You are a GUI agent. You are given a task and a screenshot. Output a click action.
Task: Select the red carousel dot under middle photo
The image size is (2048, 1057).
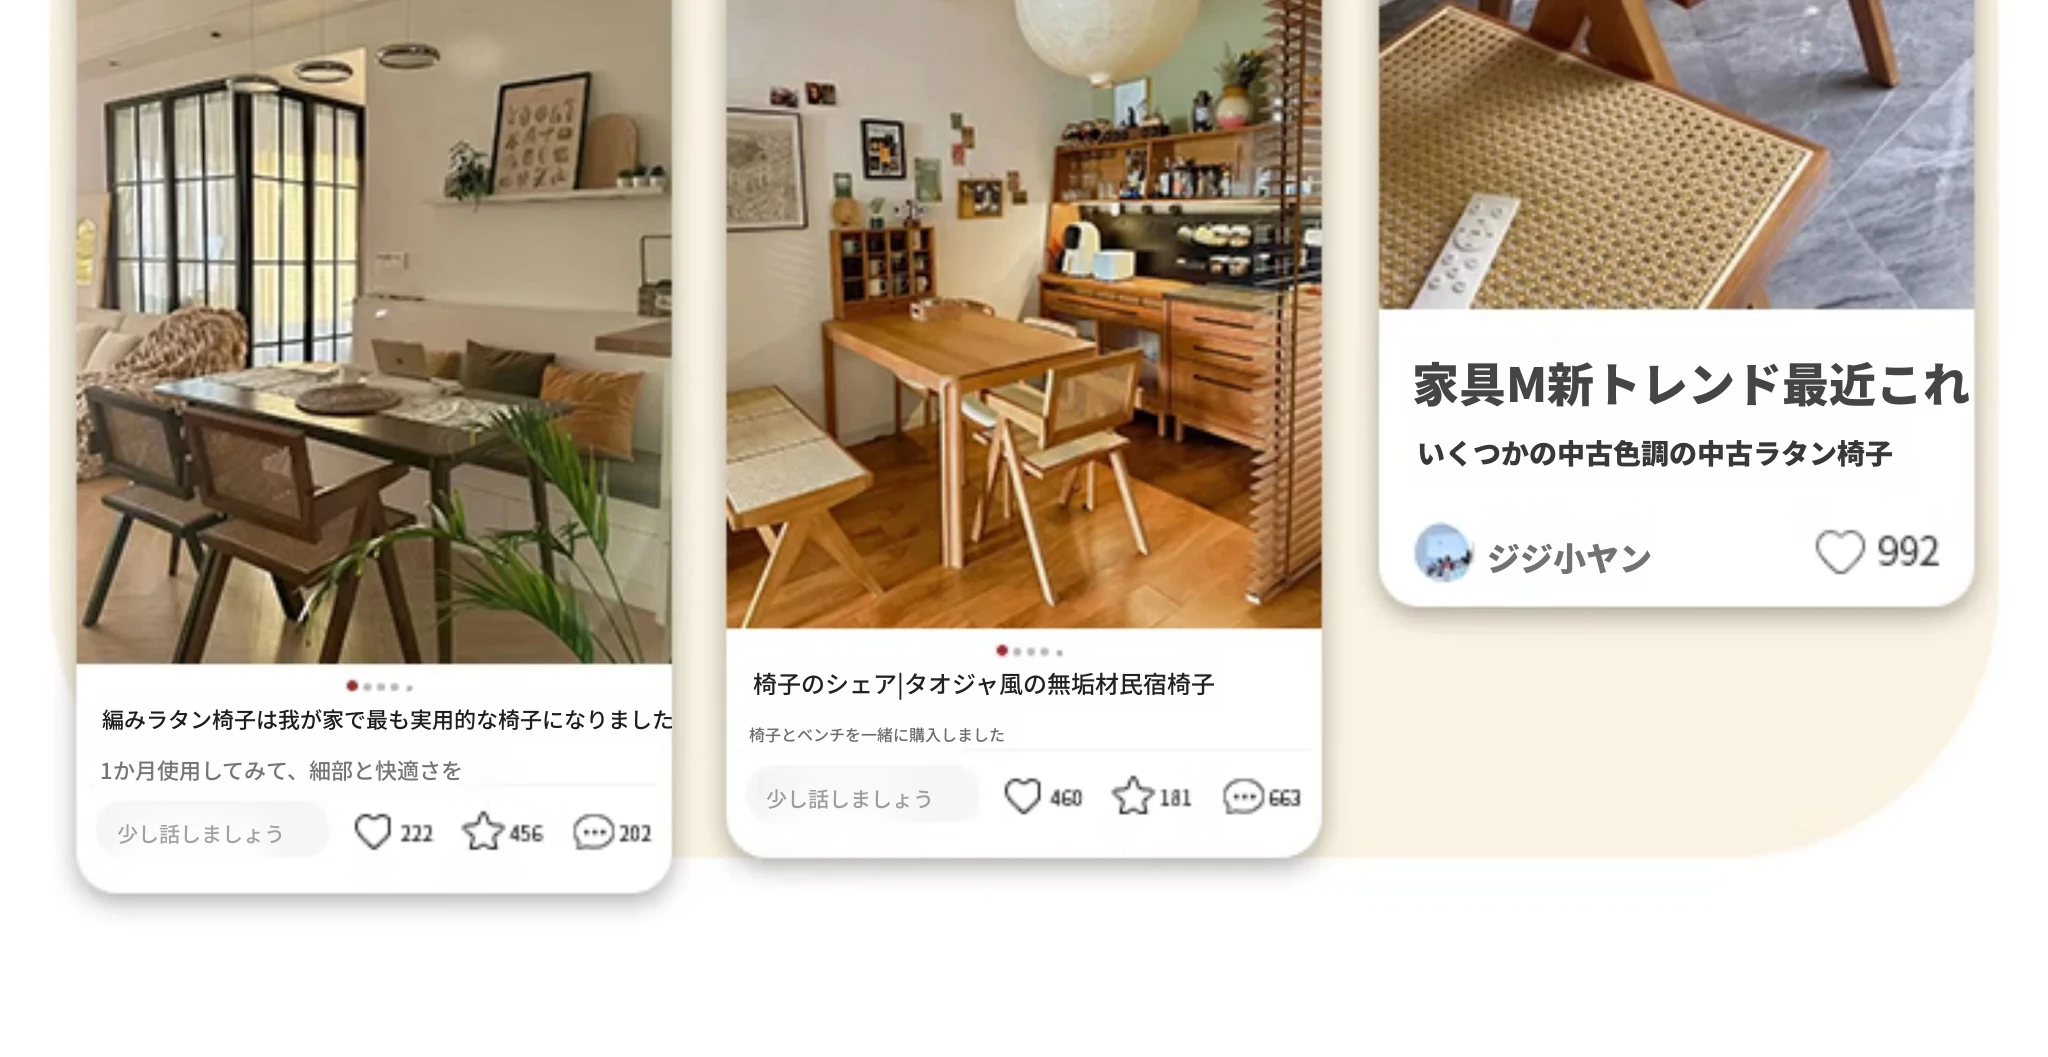(1002, 651)
